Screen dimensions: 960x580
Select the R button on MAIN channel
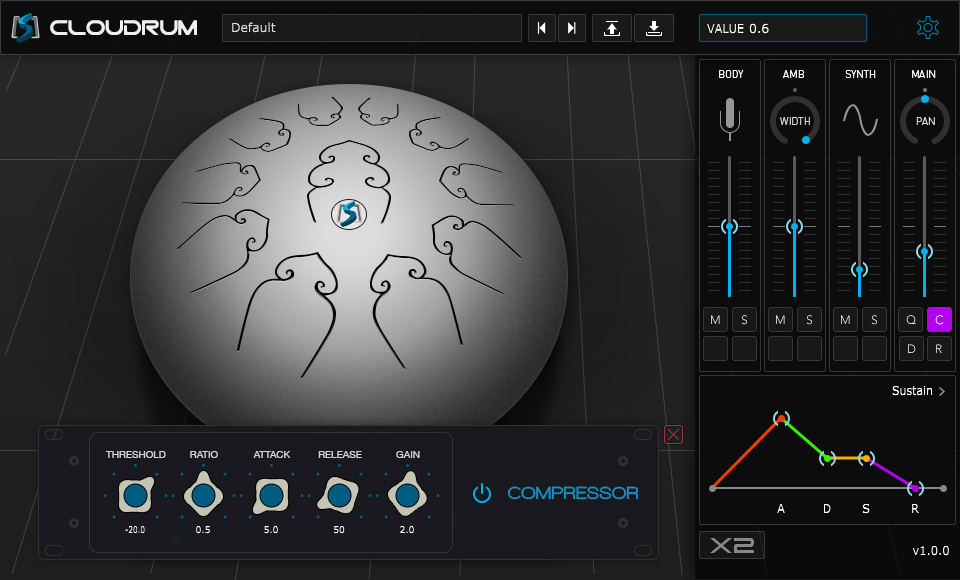[x=938, y=348]
